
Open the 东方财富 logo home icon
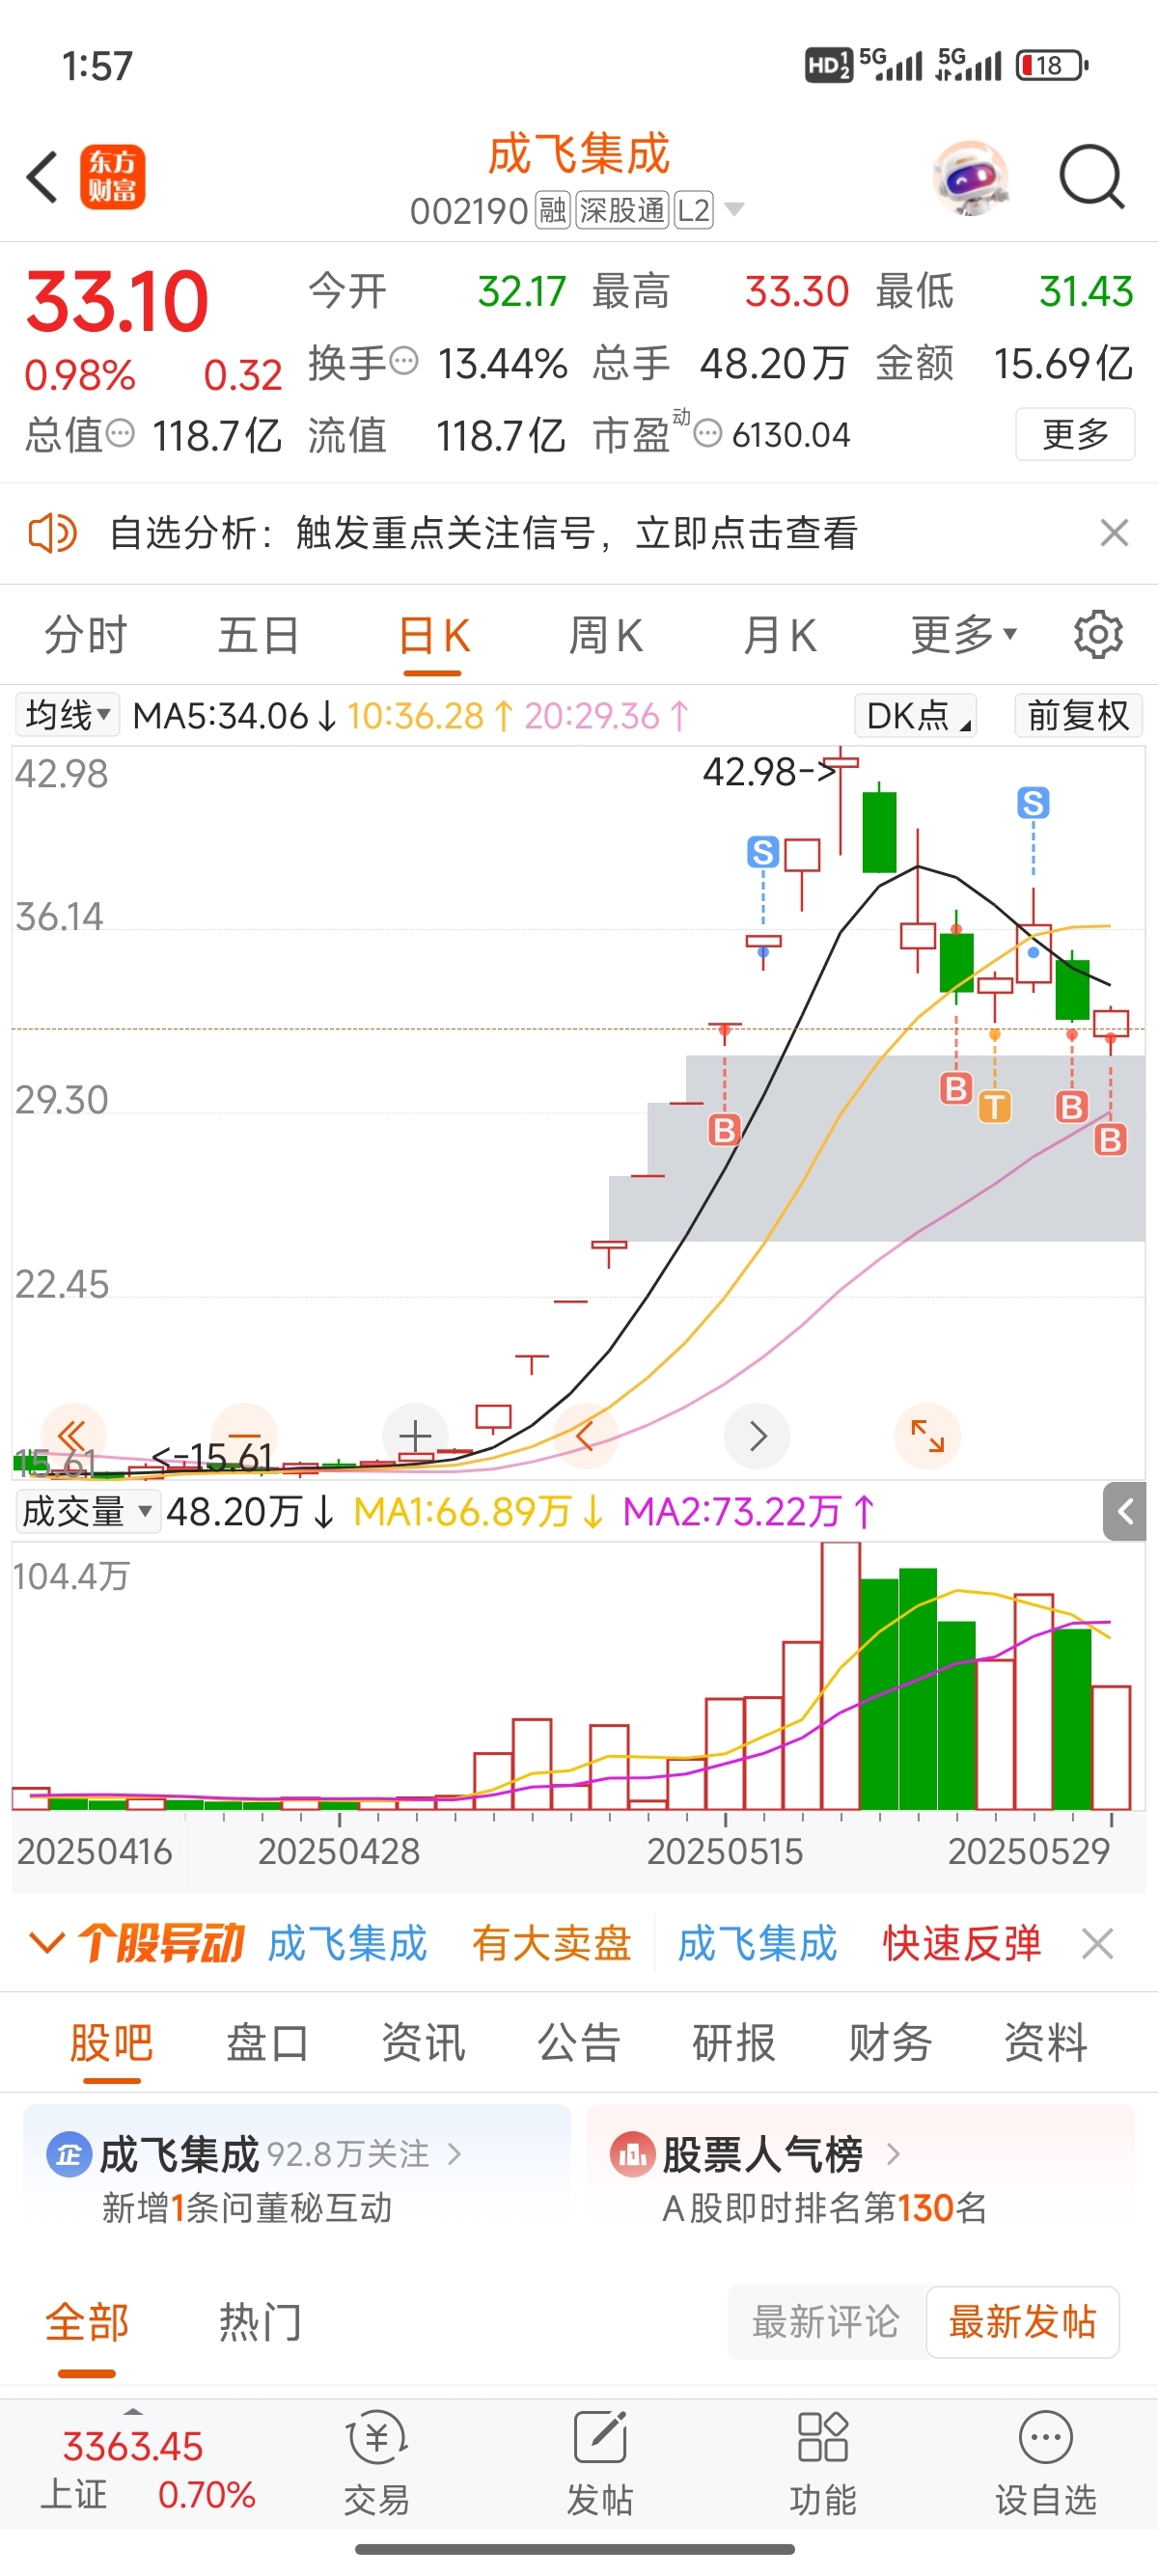coord(113,178)
